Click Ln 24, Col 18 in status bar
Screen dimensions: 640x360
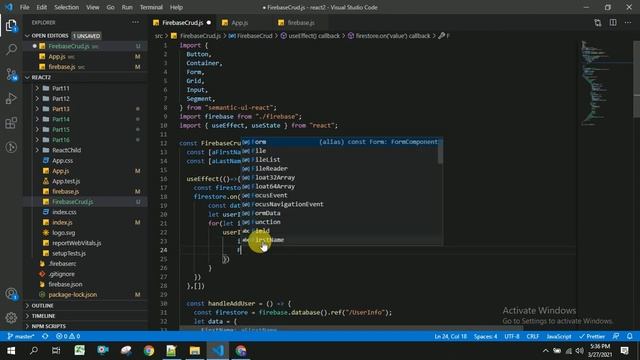[450, 336]
